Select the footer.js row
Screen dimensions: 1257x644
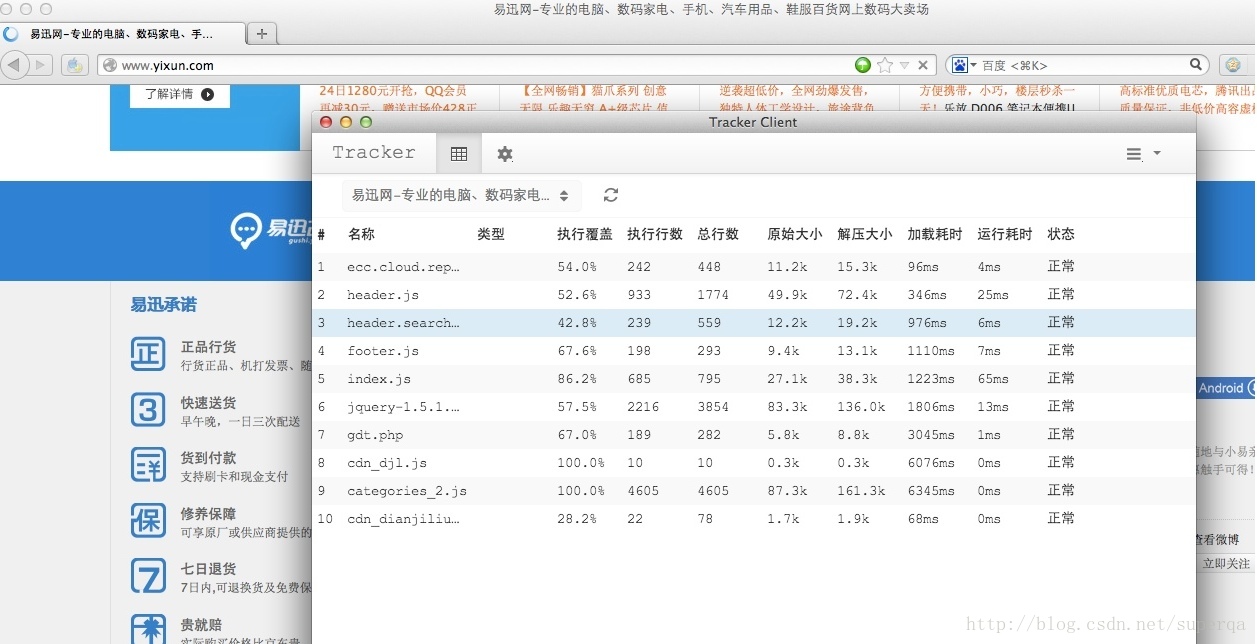[754, 351]
